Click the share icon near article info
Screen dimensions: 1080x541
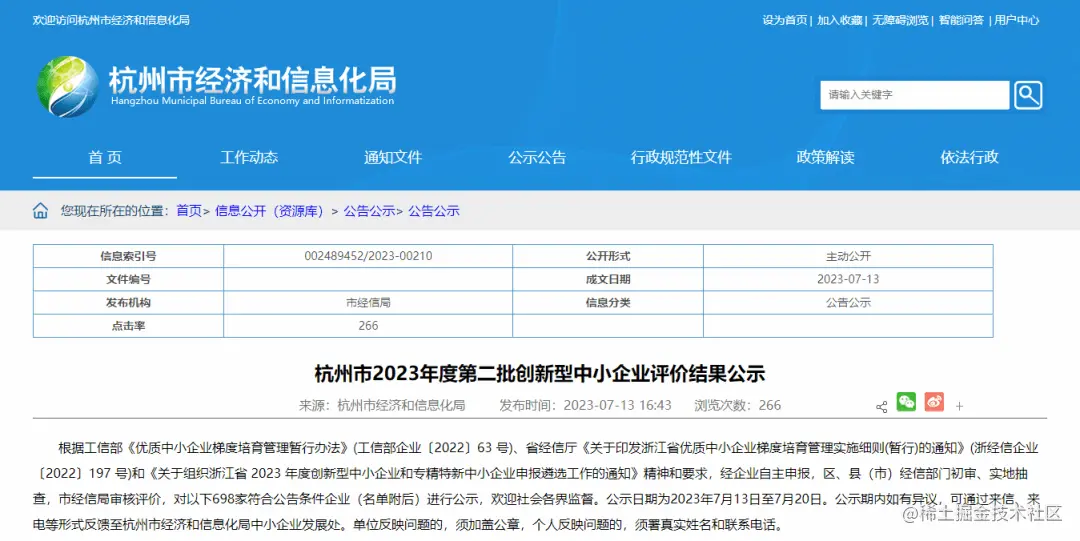pos(881,407)
